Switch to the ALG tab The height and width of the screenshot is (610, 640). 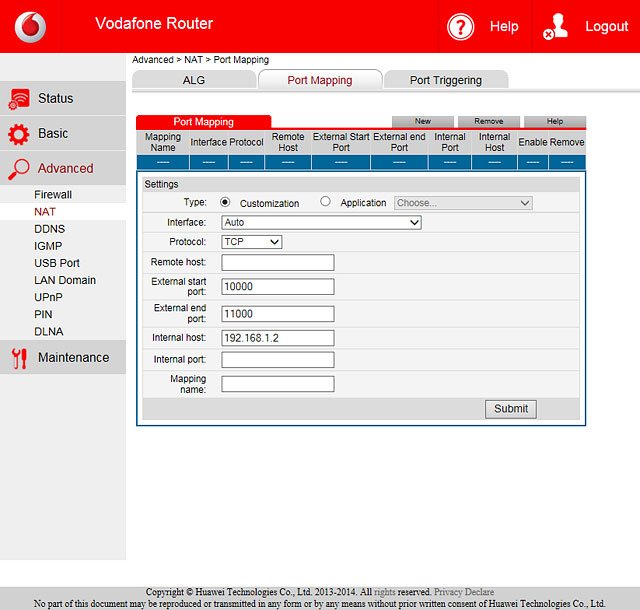(x=193, y=80)
